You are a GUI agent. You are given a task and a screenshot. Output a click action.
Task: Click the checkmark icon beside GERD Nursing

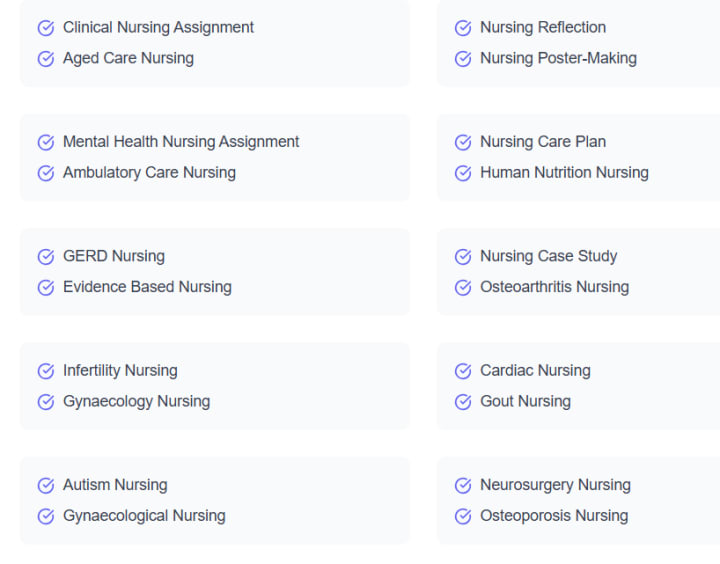tap(46, 257)
